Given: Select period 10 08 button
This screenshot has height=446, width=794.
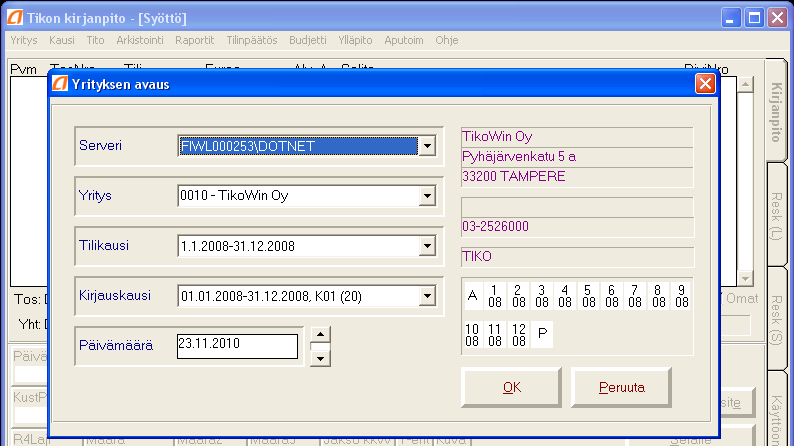Looking at the screenshot, I should (x=472, y=335).
